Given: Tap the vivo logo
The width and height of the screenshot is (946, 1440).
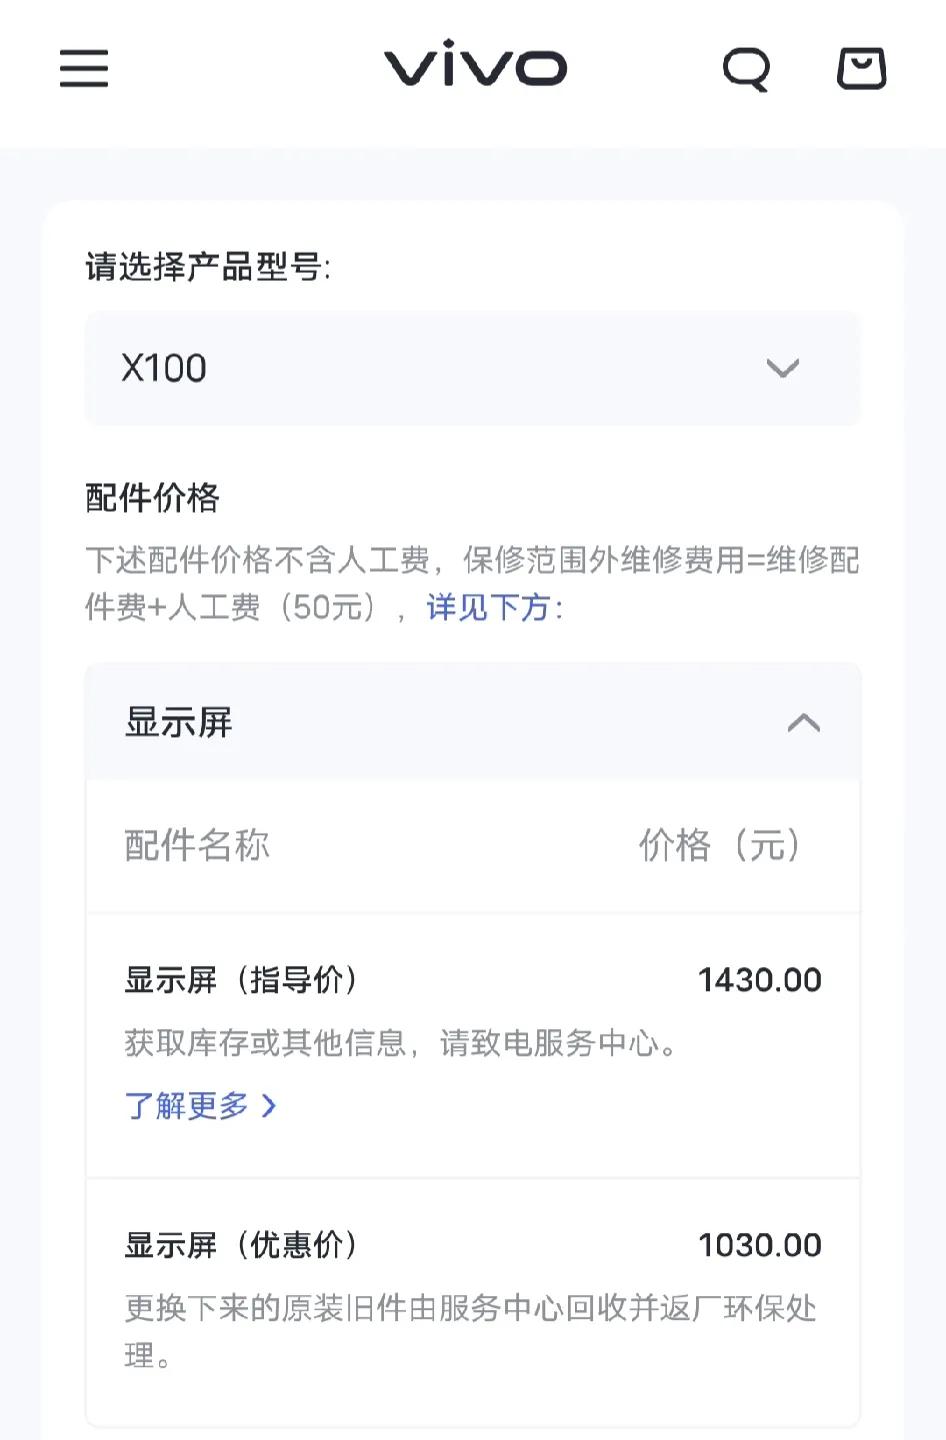Looking at the screenshot, I should click(x=475, y=65).
